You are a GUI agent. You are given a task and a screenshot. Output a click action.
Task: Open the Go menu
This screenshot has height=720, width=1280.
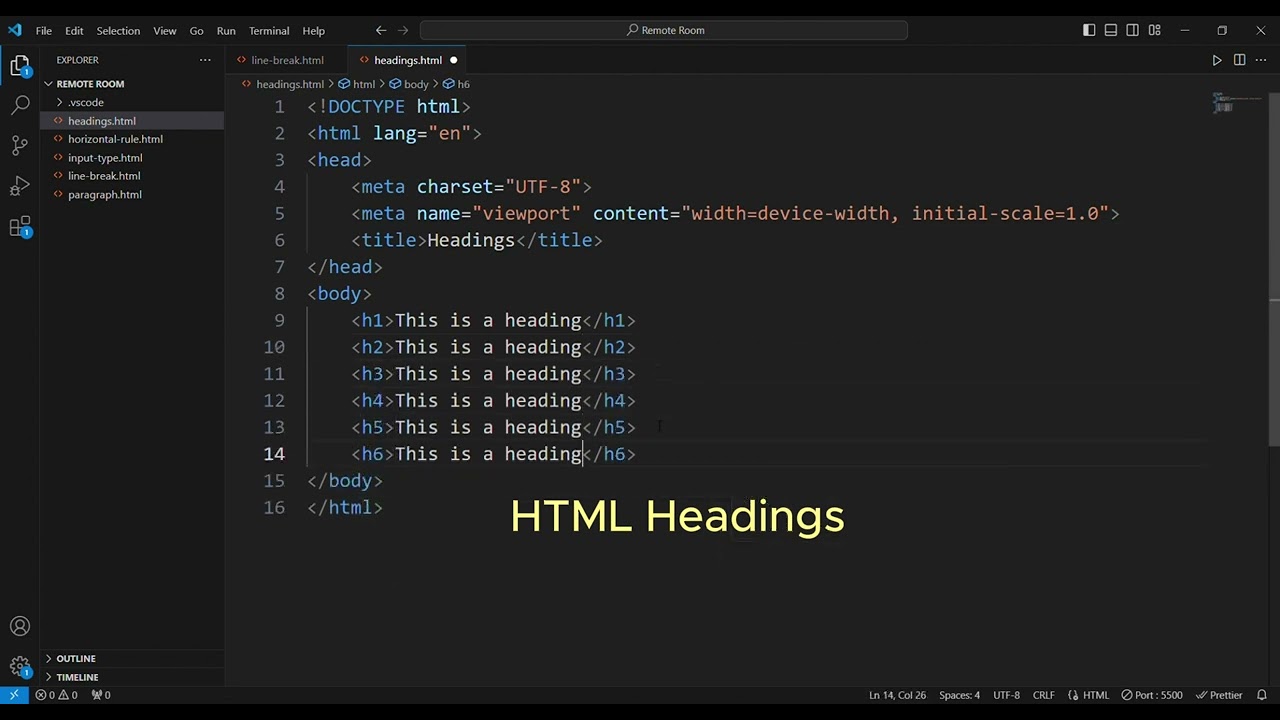tap(196, 30)
